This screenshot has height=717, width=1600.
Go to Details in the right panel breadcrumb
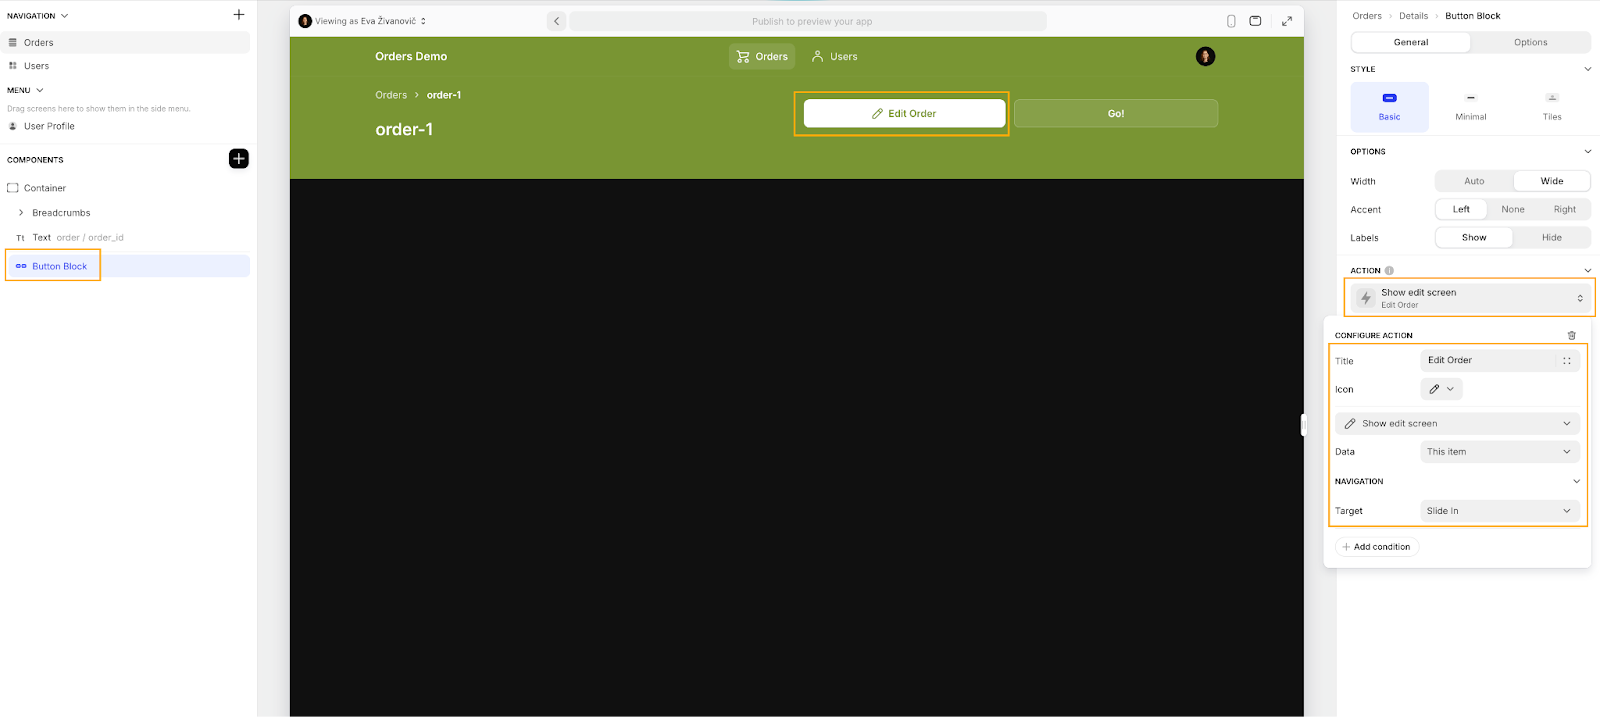coord(1413,16)
